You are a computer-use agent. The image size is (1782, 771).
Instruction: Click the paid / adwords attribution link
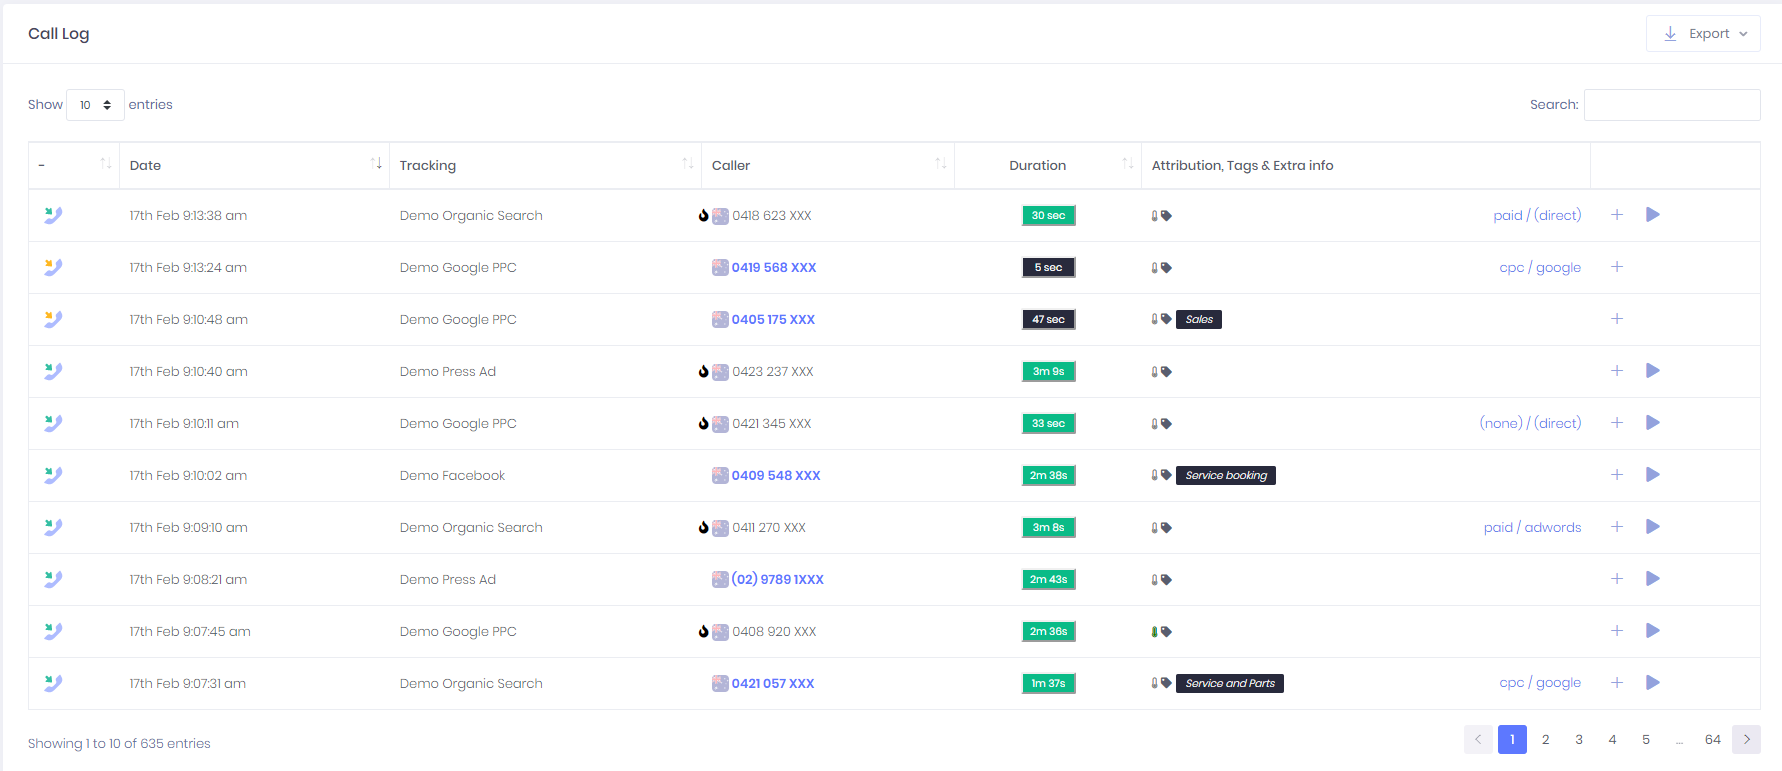click(1532, 527)
